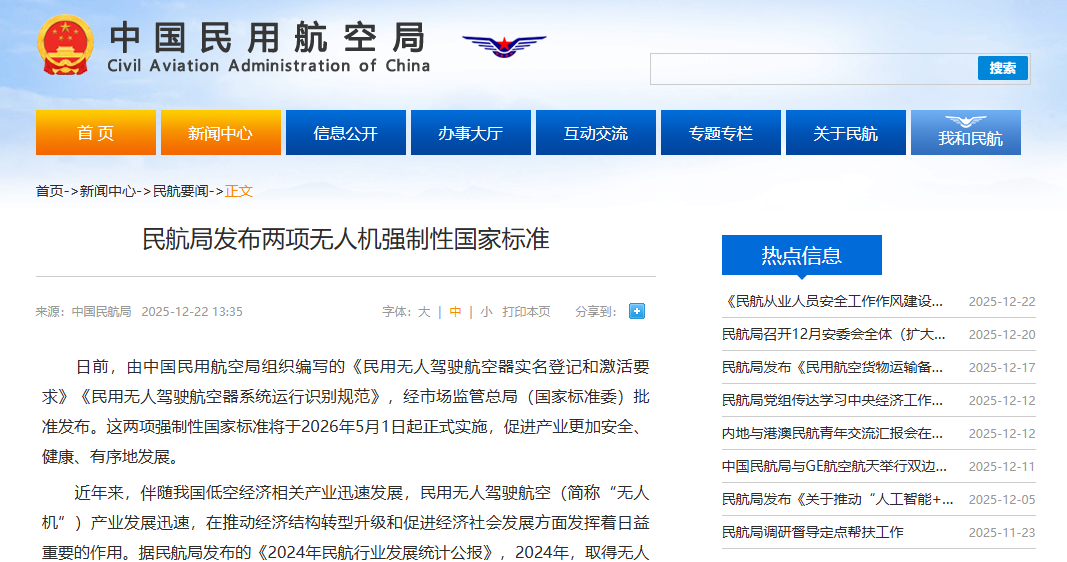The image size is (1067, 562).
Task: Click the 中国民用航空局 site title
Action: 267,37
